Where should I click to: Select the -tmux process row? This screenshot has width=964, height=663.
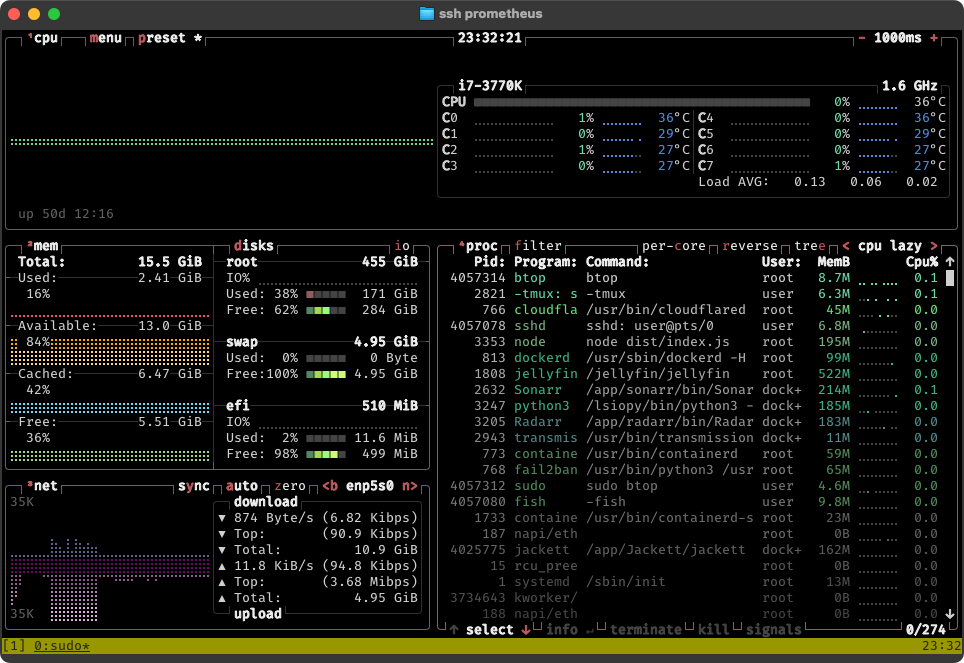tap(693, 294)
